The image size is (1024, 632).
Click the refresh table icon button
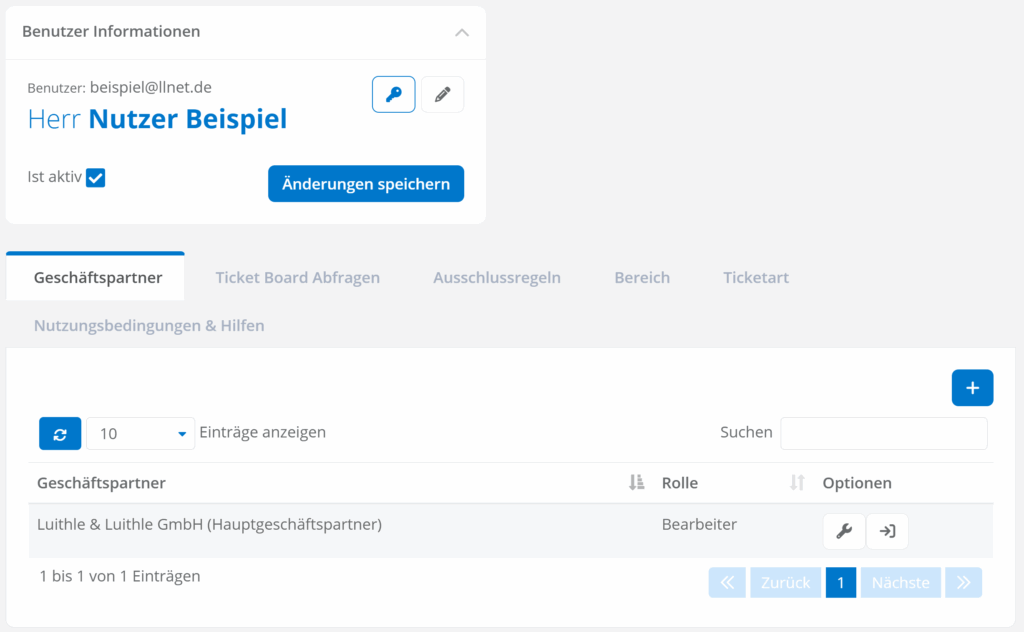[x=60, y=434]
